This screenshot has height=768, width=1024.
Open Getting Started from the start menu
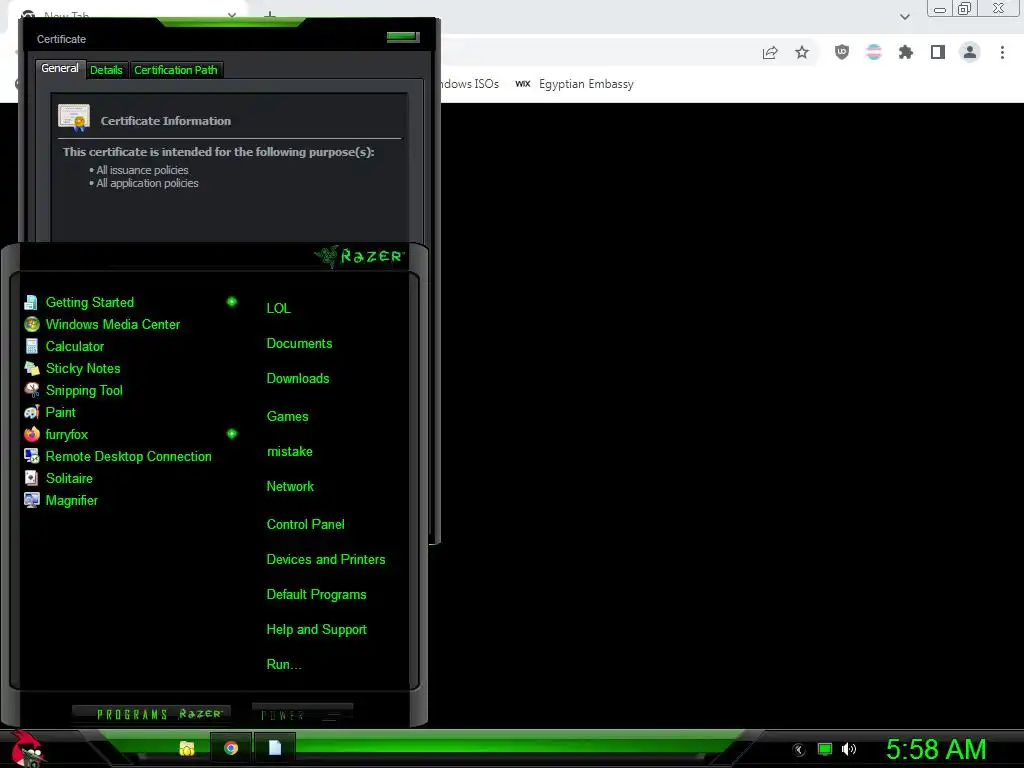click(x=89, y=302)
